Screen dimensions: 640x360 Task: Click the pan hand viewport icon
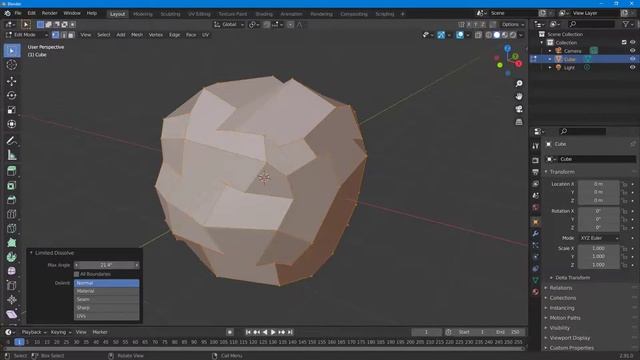[519, 96]
